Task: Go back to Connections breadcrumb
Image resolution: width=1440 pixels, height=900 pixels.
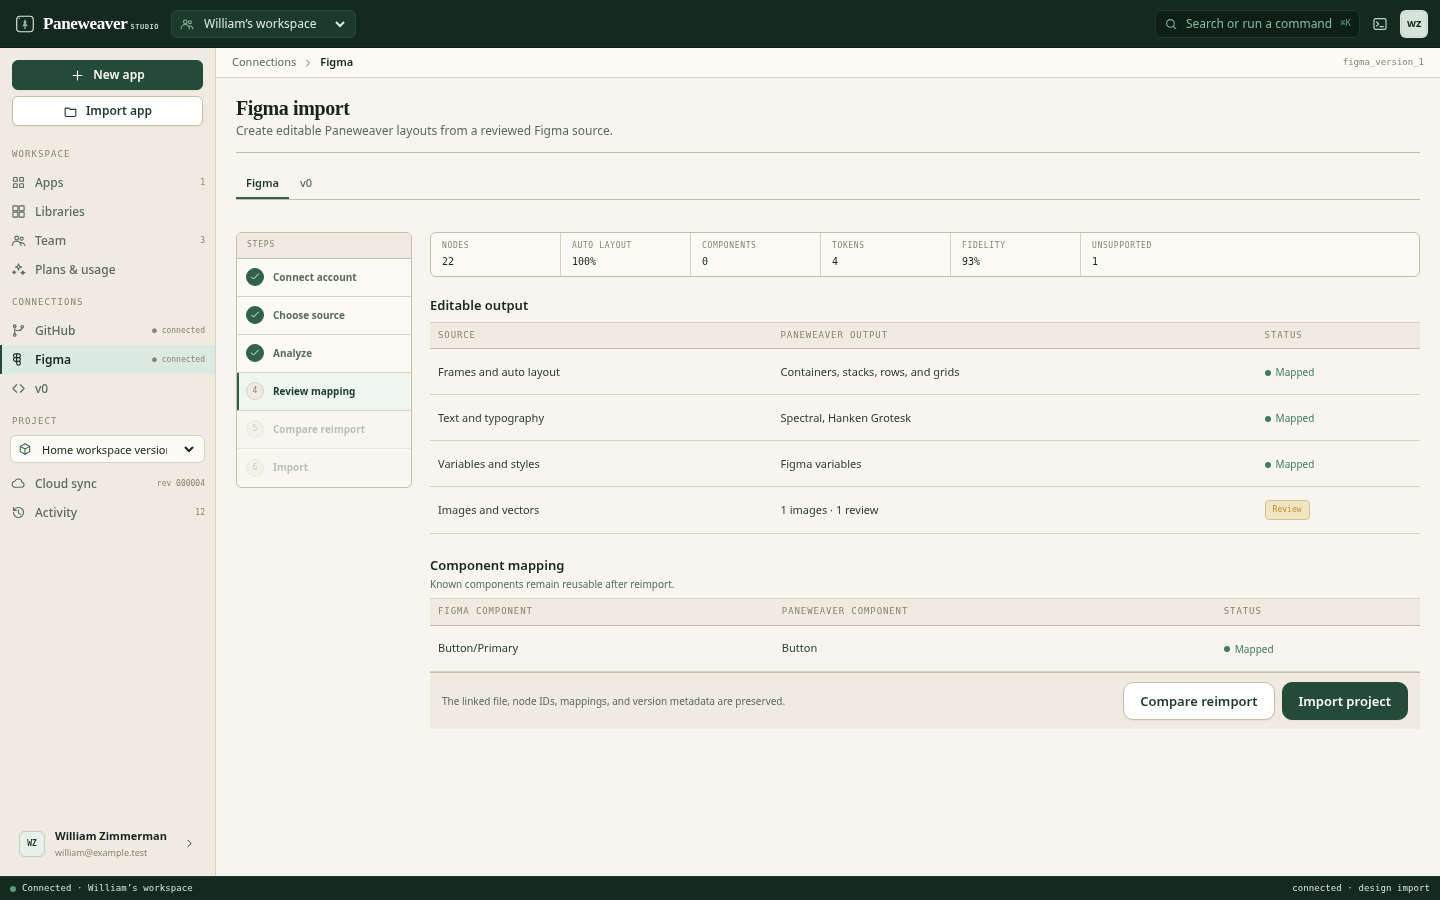Action: (264, 62)
